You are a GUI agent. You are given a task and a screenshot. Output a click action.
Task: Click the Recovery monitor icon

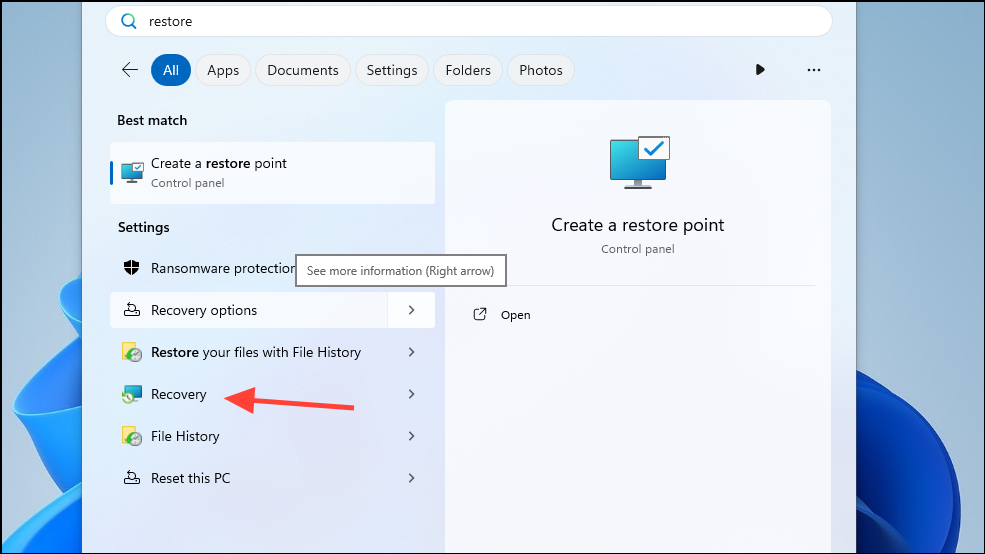tap(131, 394)
